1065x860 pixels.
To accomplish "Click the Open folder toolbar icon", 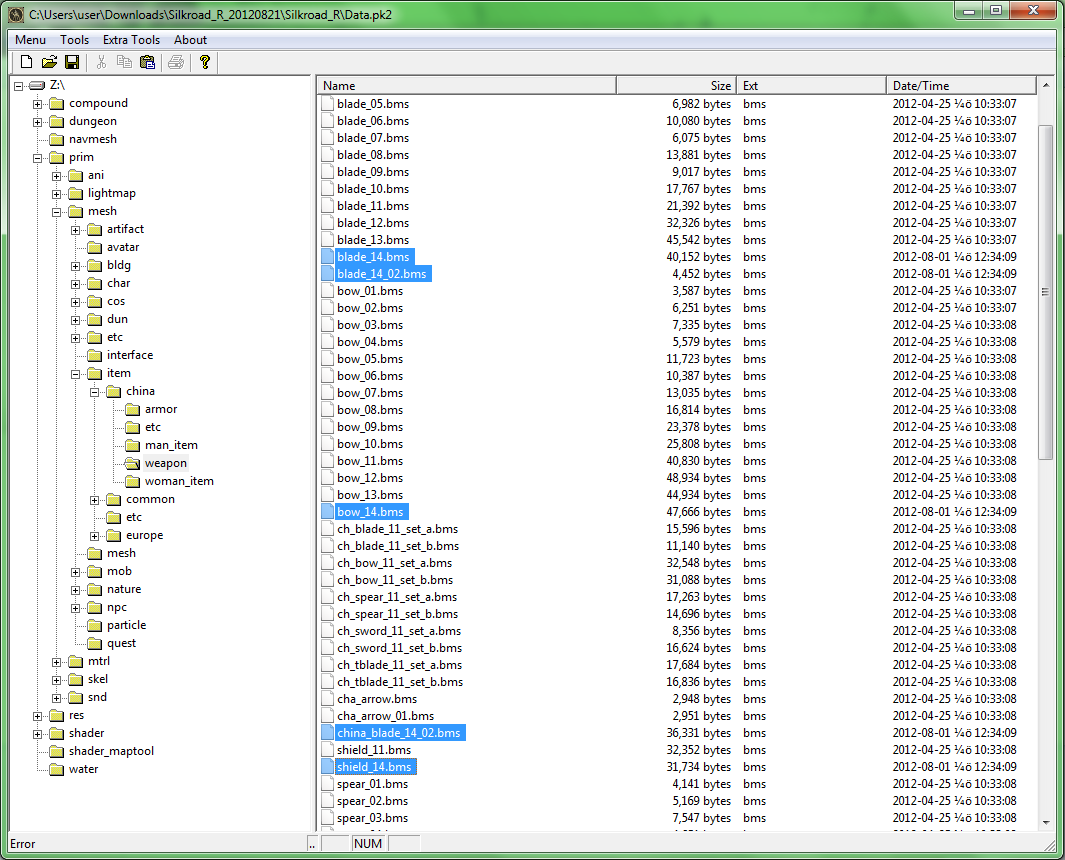I will (49, 62).
